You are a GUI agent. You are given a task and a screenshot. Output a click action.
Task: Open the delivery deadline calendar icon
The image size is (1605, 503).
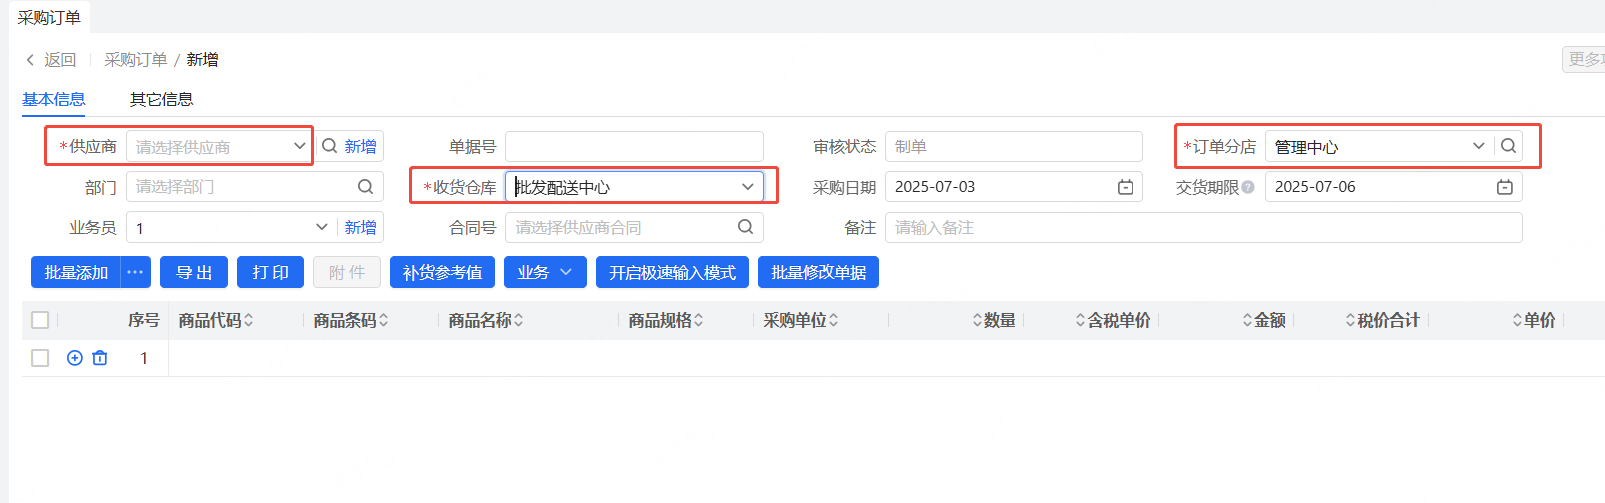pos(1504,187)
